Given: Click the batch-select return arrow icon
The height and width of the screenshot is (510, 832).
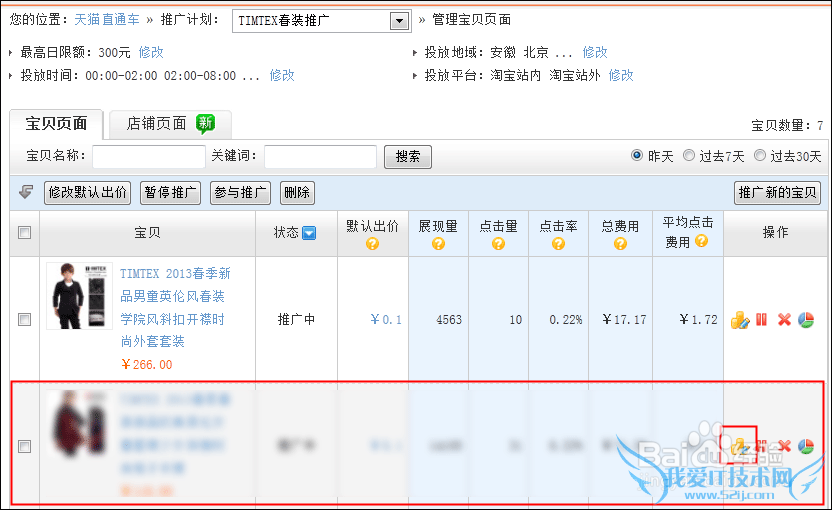Looking at the screenshot, I should (26, 192).
